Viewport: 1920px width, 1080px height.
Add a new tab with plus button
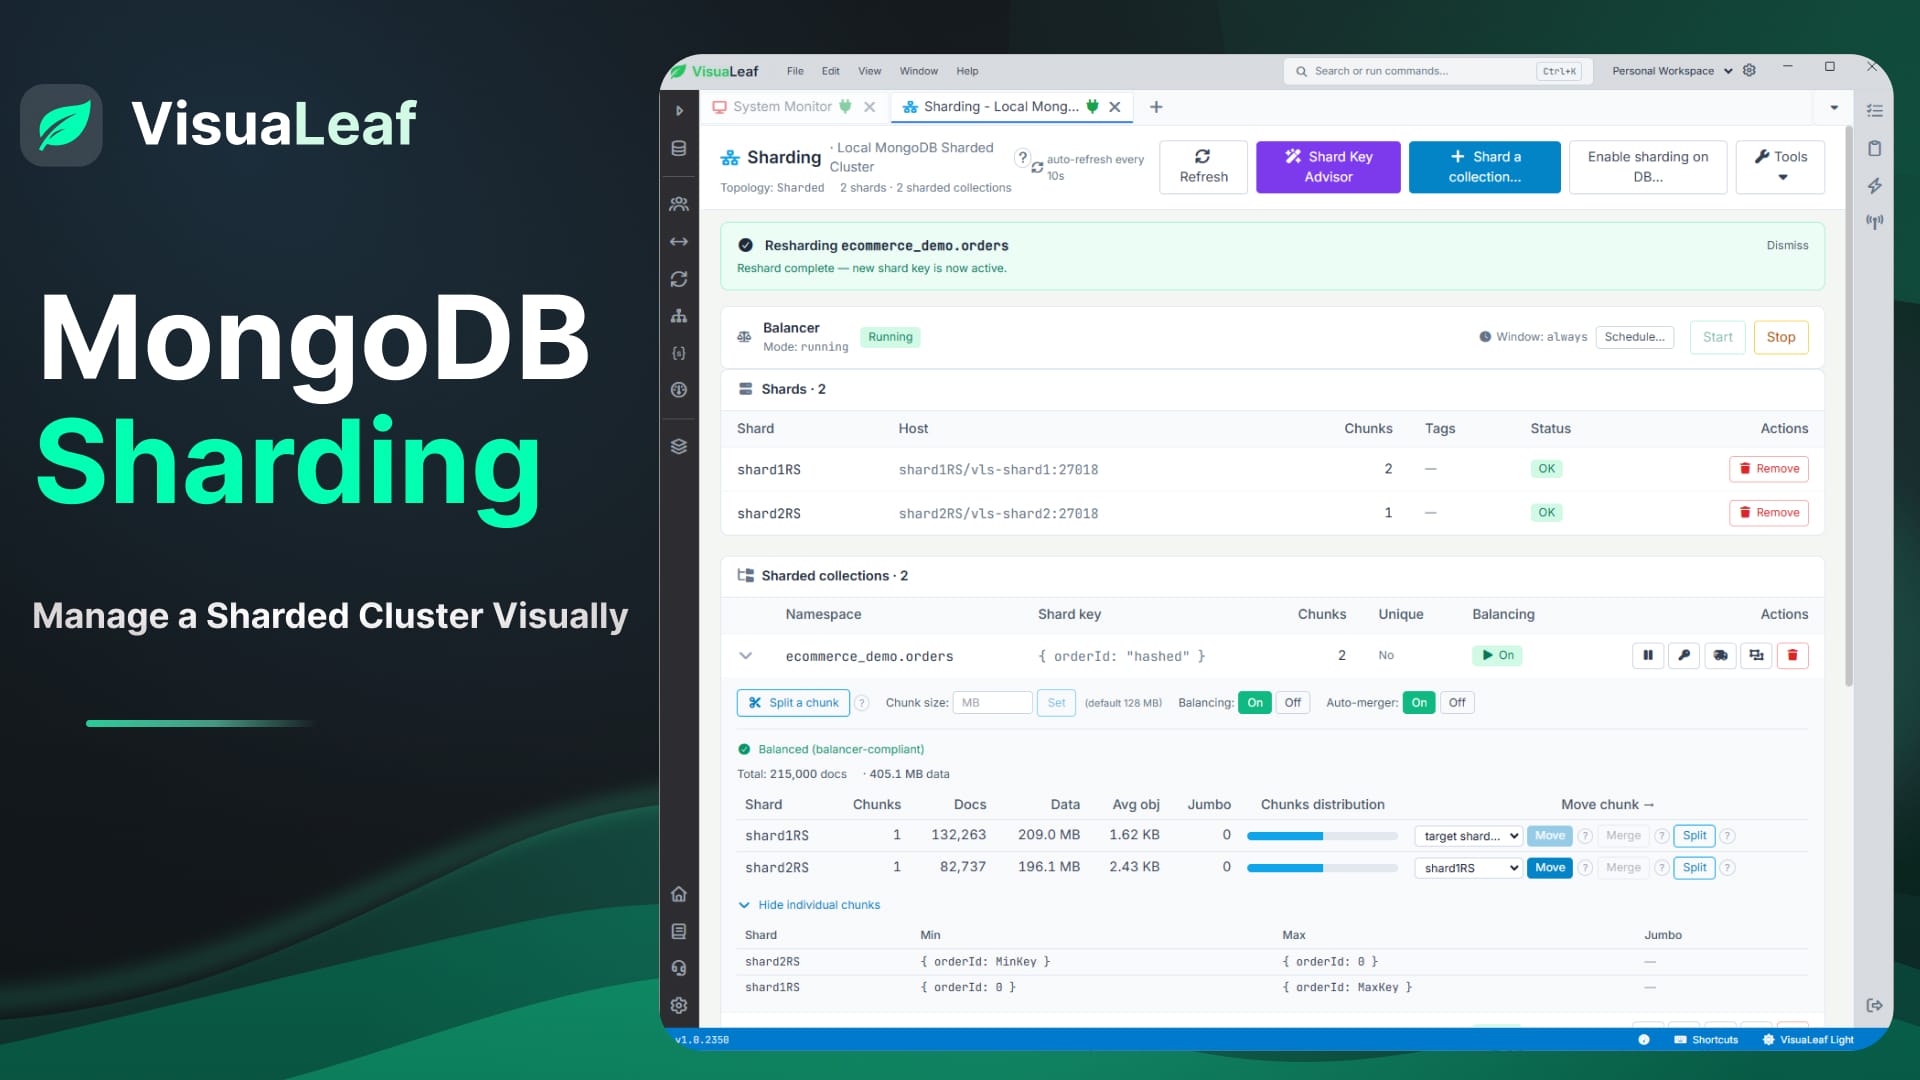coord(1156,107)
